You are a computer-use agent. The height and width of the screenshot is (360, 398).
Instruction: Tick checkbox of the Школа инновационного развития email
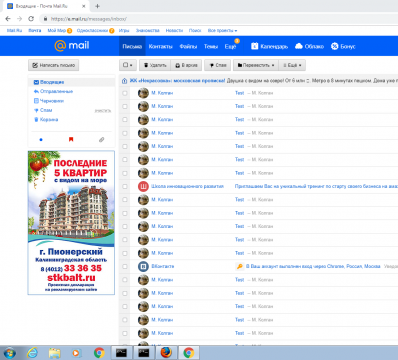(125, 186)
